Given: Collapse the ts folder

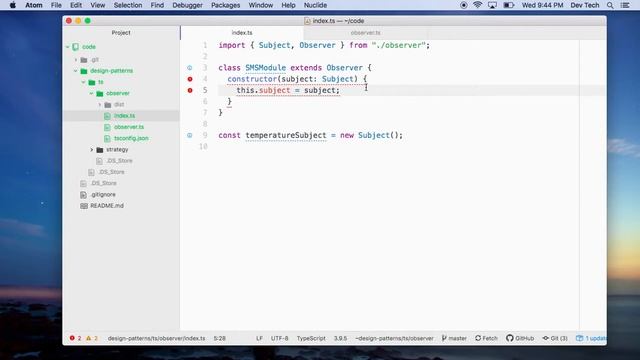Looking at the screenshot, I should [84, 82].
